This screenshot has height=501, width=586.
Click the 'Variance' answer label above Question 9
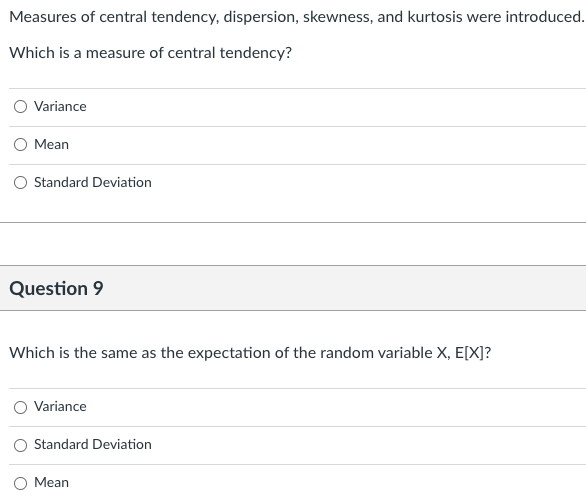pos(60,106)
